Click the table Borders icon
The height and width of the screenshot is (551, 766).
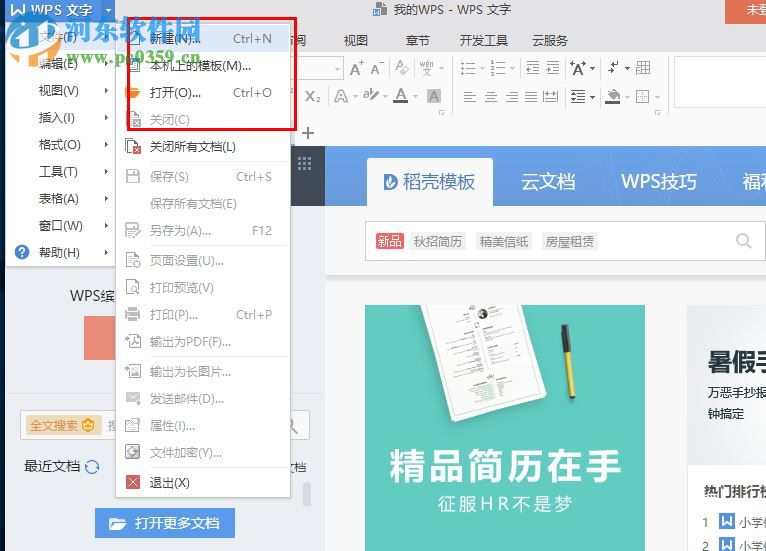[642, 97]
